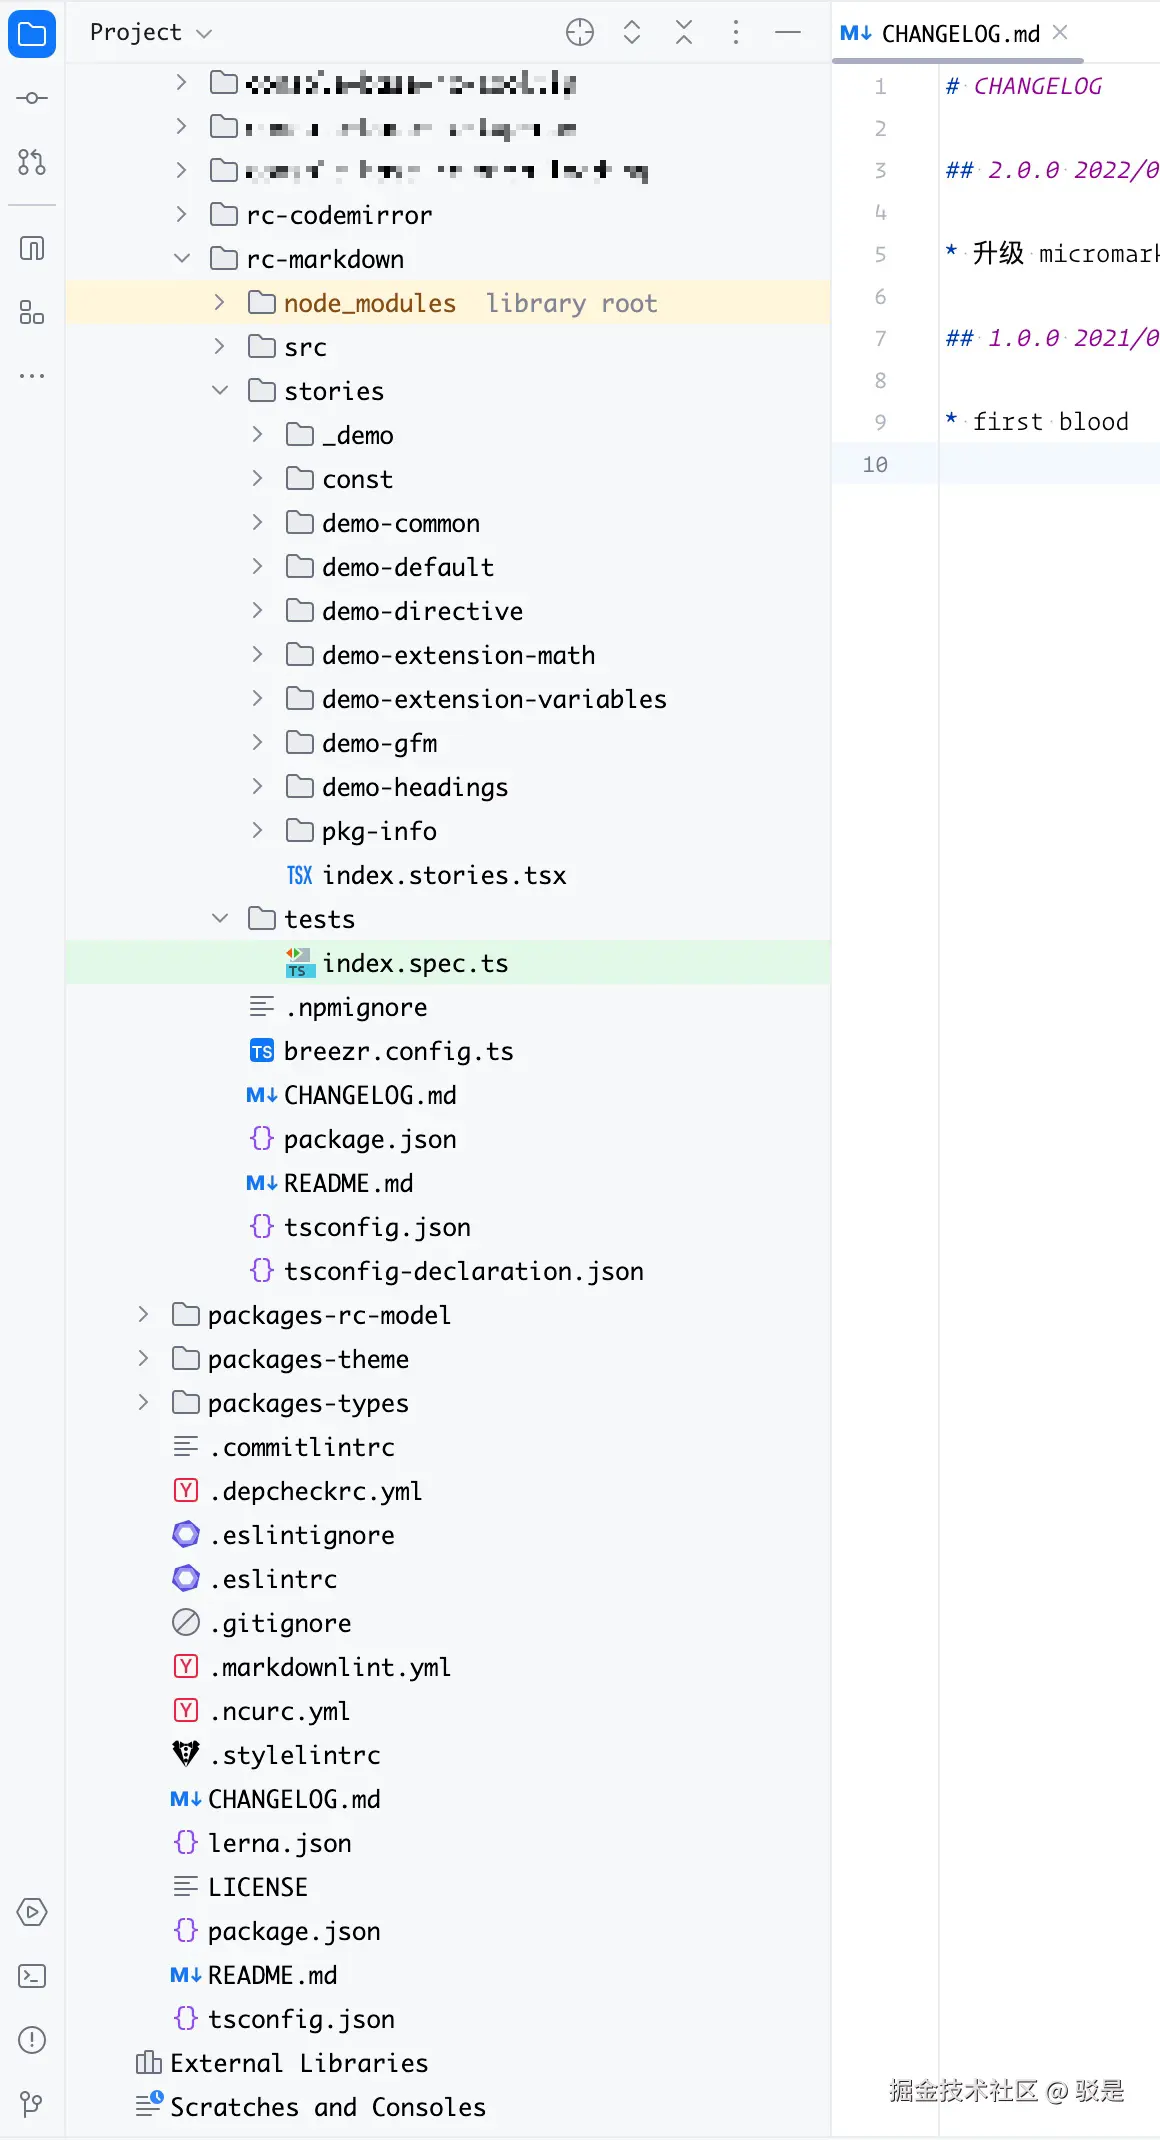Viewport: 1160px width, 2140px height.
Task: Click Expand All icon in Project panel
Action: click(x=632, y=33)
